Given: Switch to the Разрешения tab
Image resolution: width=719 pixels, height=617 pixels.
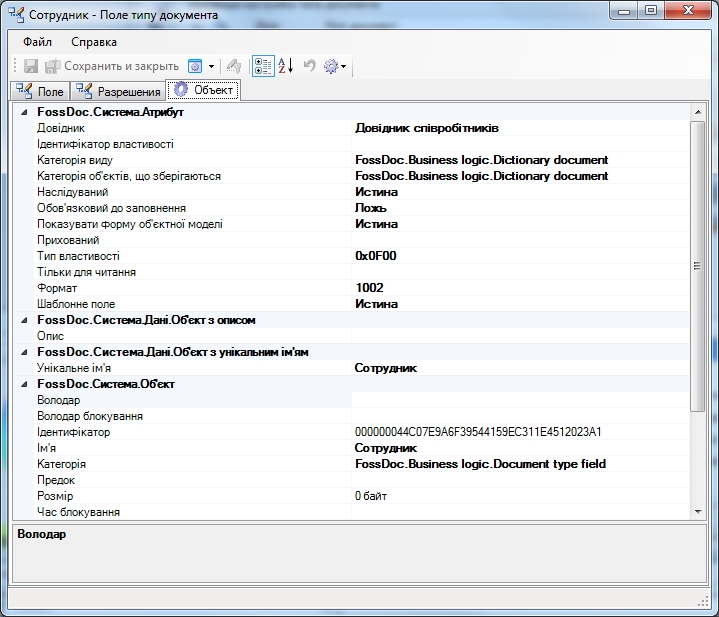Looking at the screenshot, I should pos(118,91).
